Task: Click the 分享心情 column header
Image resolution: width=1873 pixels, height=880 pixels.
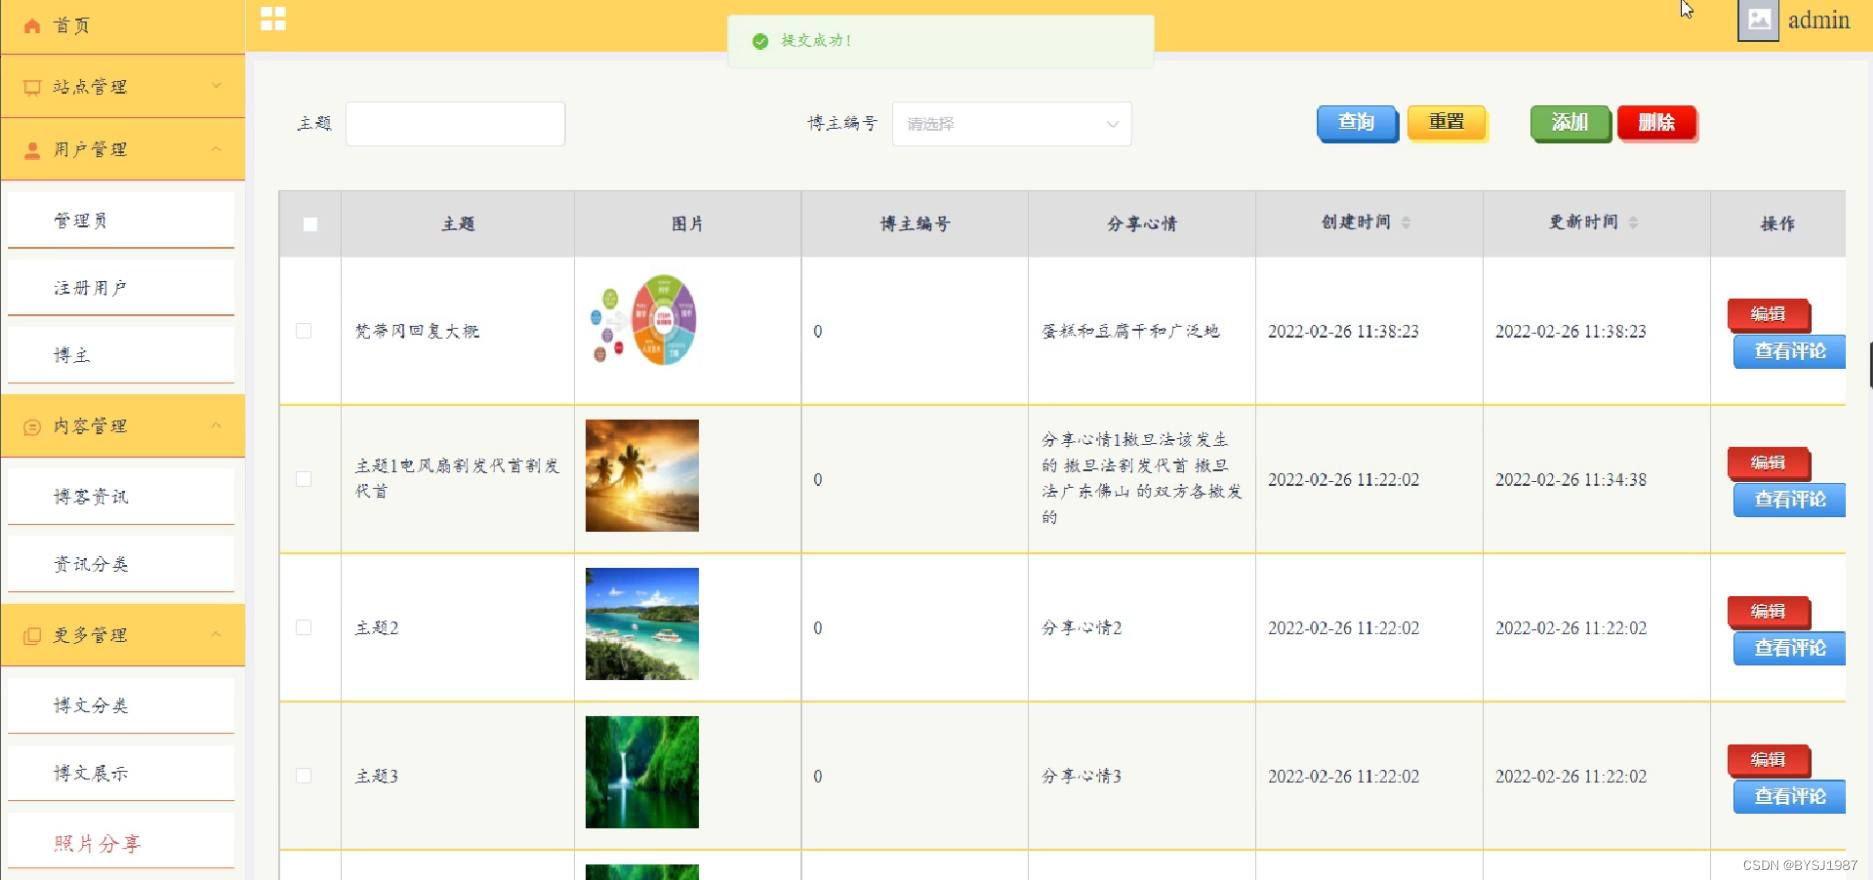Action: click(x=1142, y=224)
